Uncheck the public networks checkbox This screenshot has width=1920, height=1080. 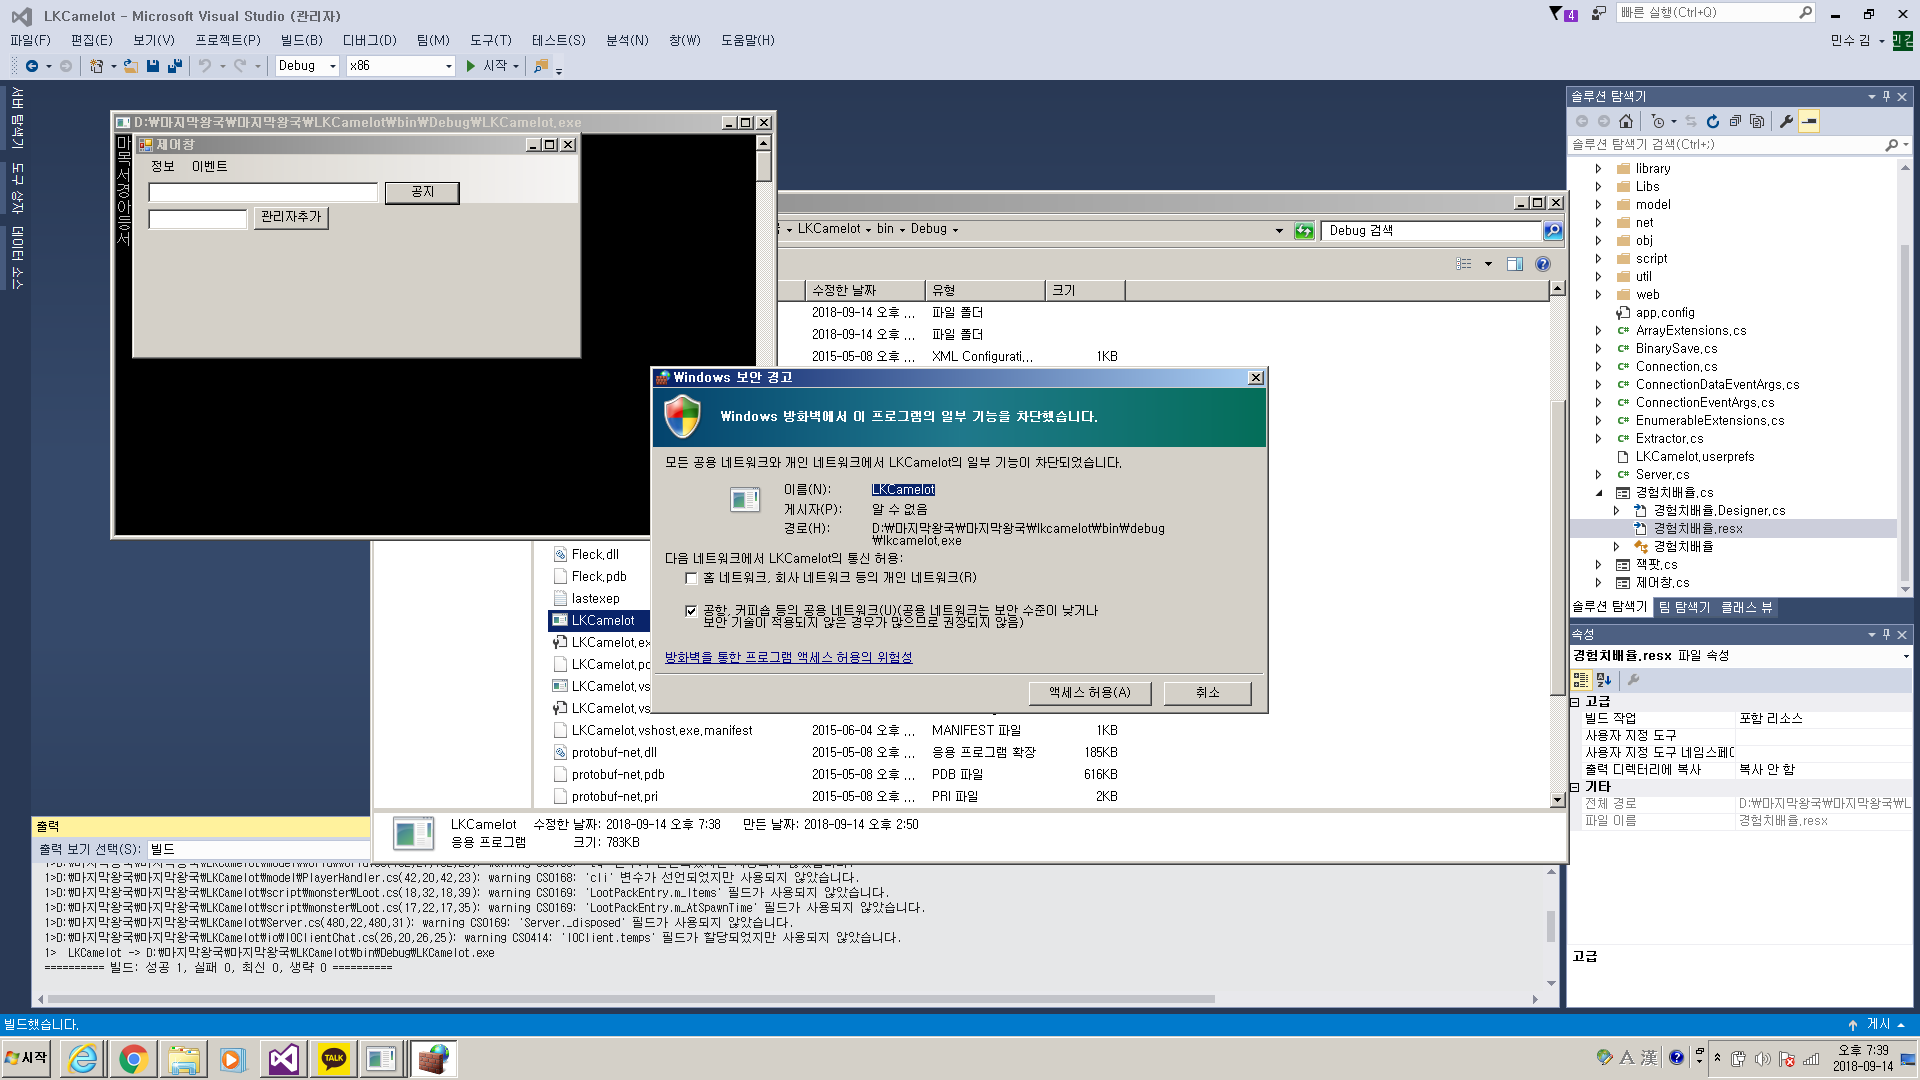tap(691, 611)
